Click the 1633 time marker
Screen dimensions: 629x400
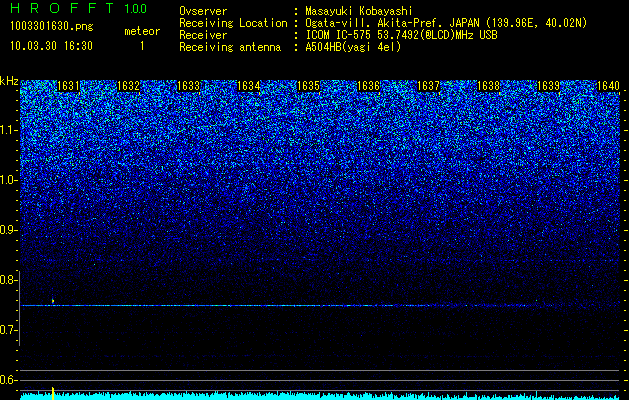tap(189, 86)
